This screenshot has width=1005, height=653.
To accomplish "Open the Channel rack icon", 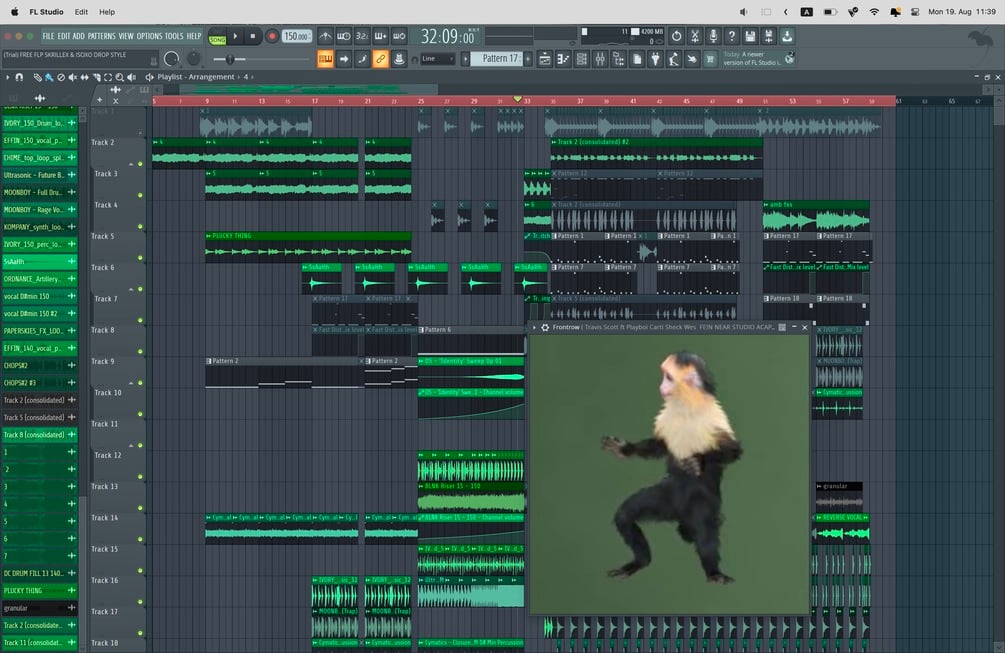I will point(581,59).
